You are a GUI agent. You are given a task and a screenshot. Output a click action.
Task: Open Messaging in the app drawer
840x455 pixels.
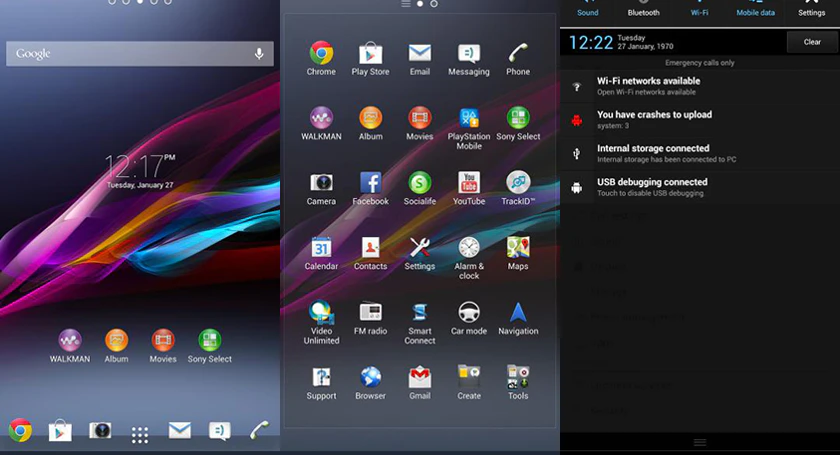[x=469, y=58]
